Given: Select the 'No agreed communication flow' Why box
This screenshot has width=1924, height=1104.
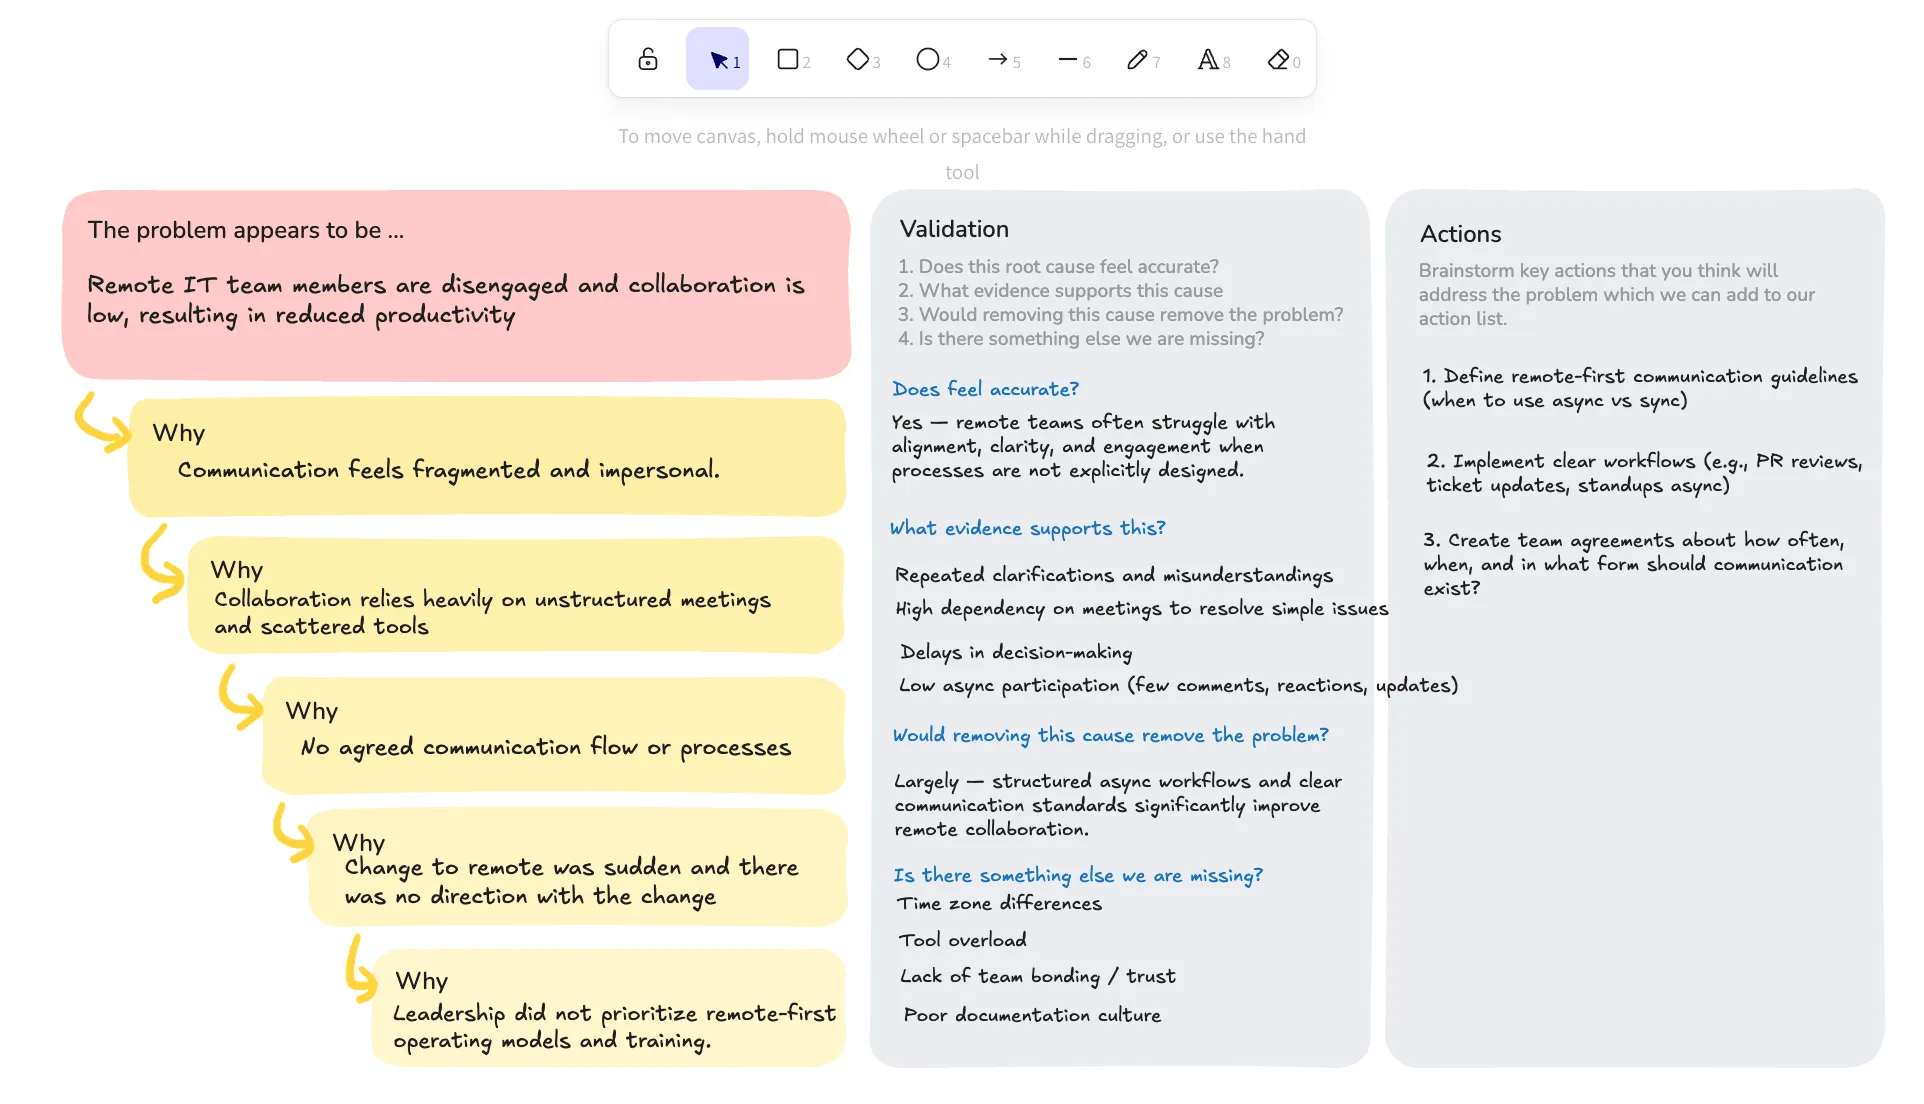Looking at the screenshot, I should (554, 735).
